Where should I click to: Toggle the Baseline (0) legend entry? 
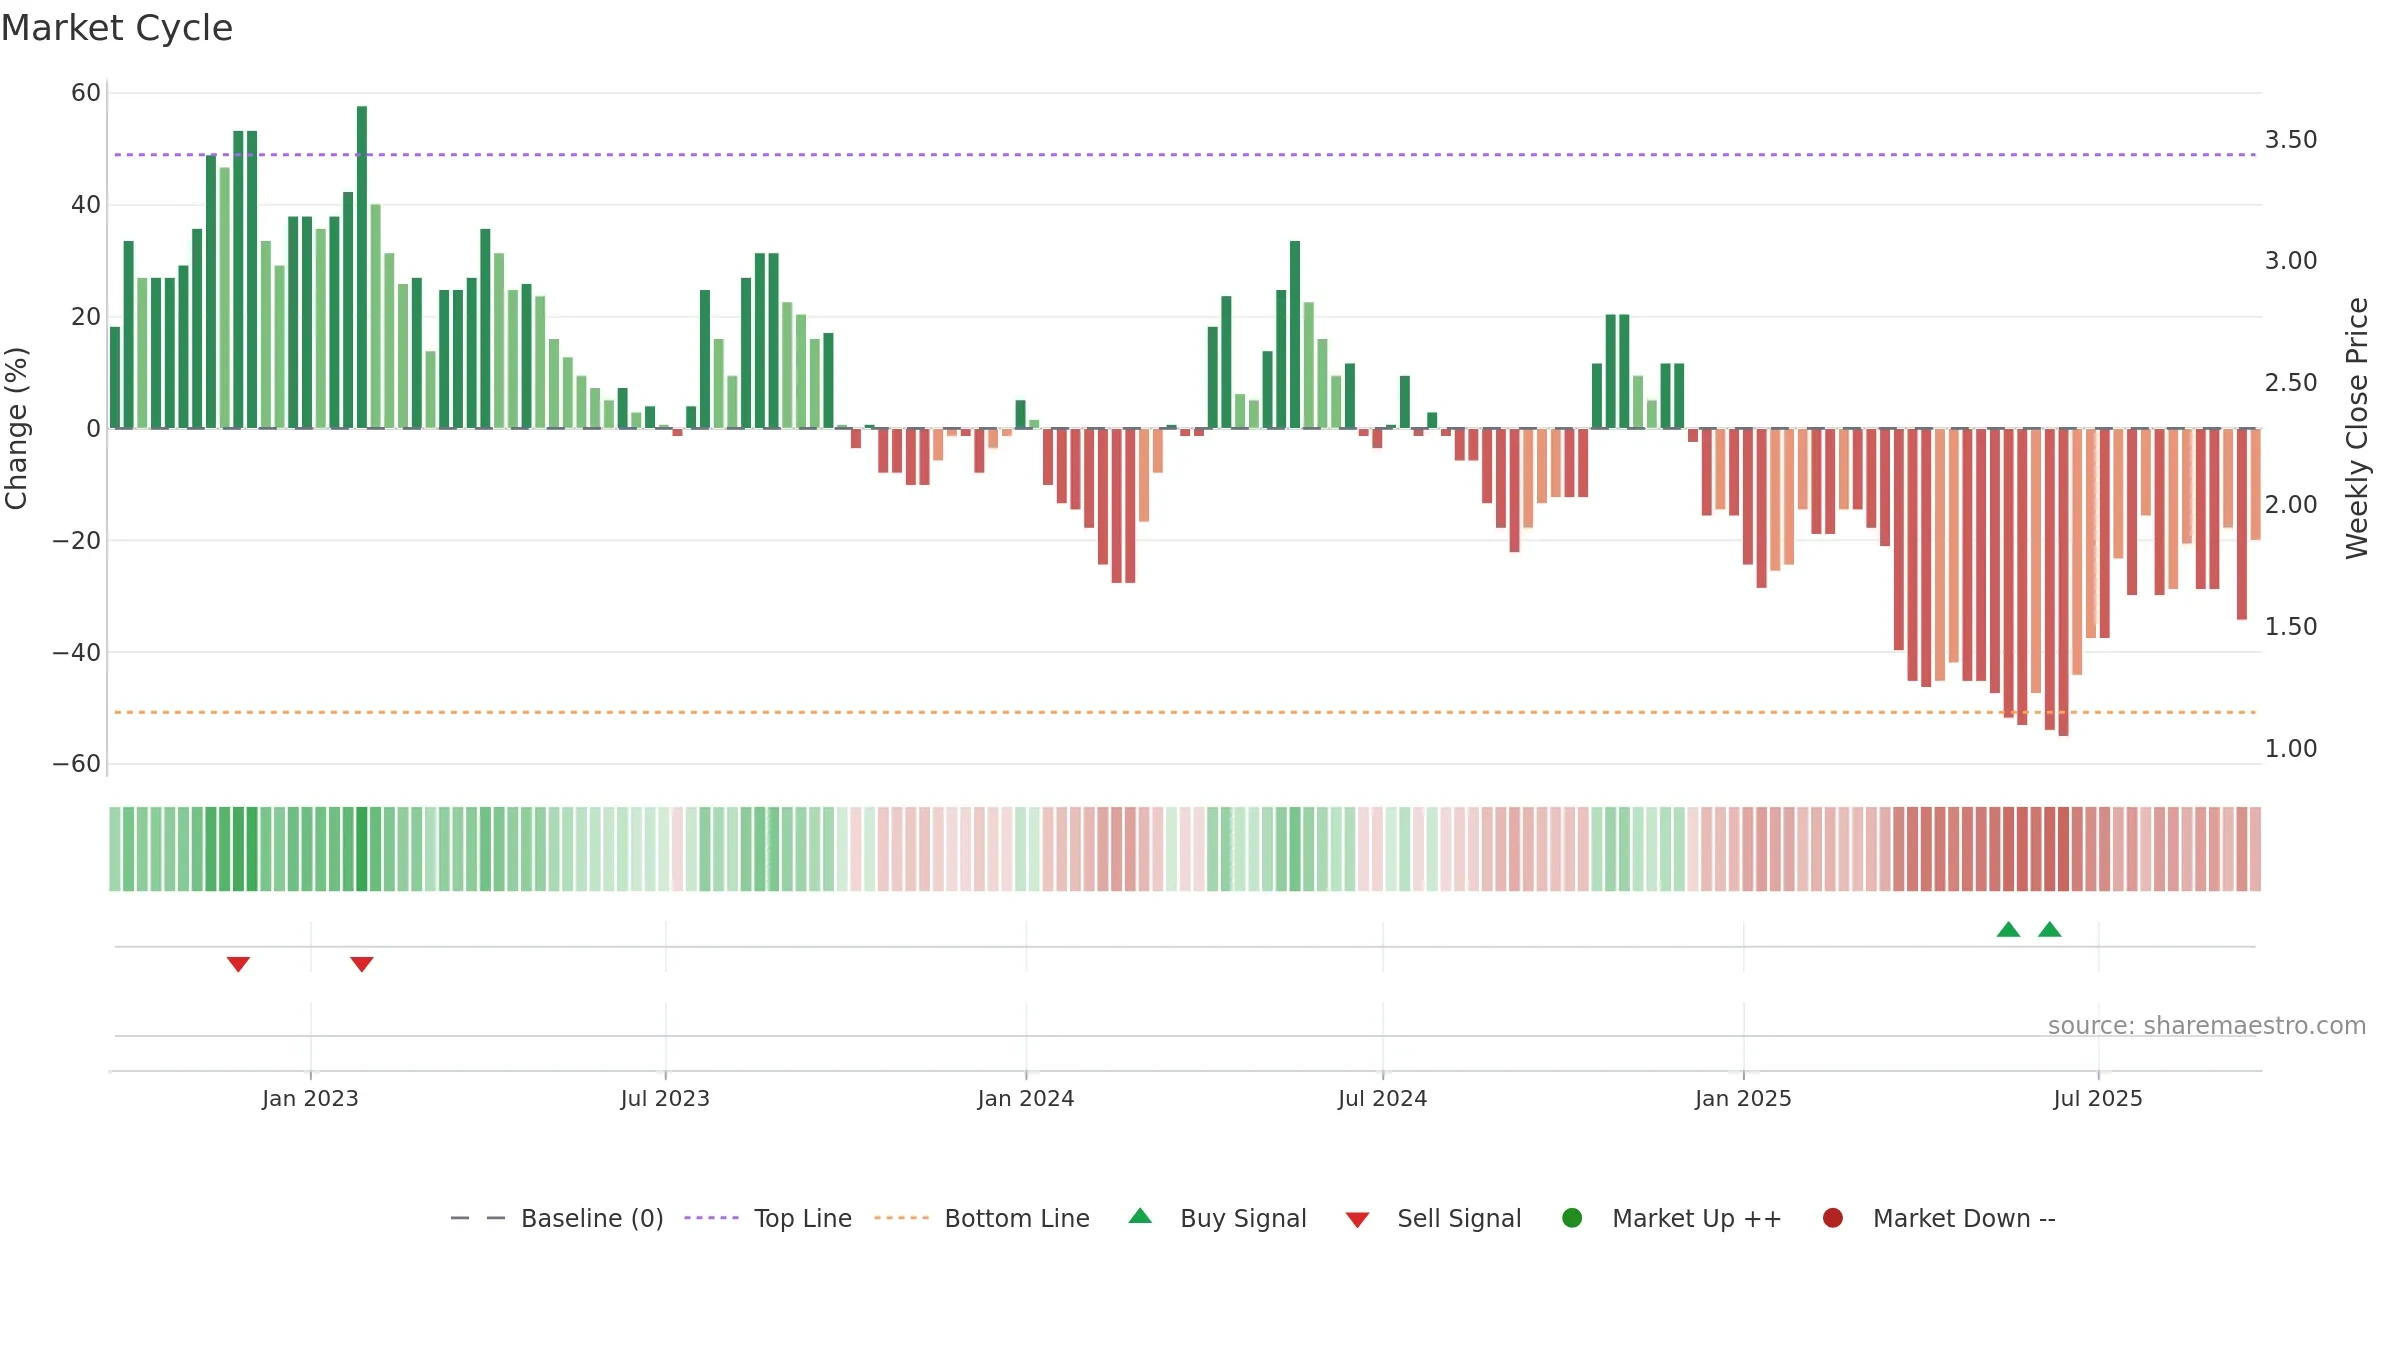coord(557,1218)
